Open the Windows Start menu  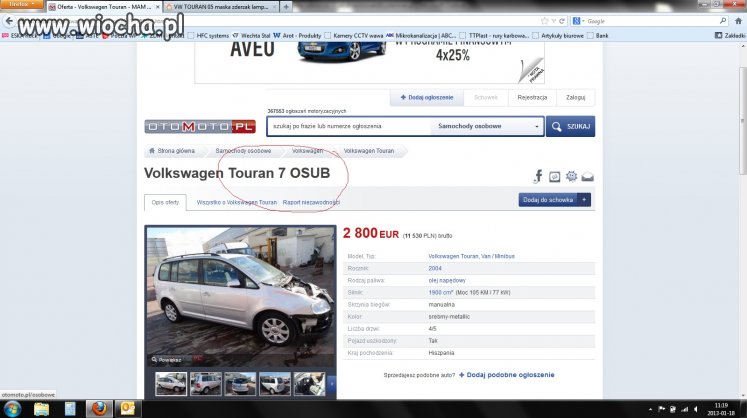pos(12,409)
